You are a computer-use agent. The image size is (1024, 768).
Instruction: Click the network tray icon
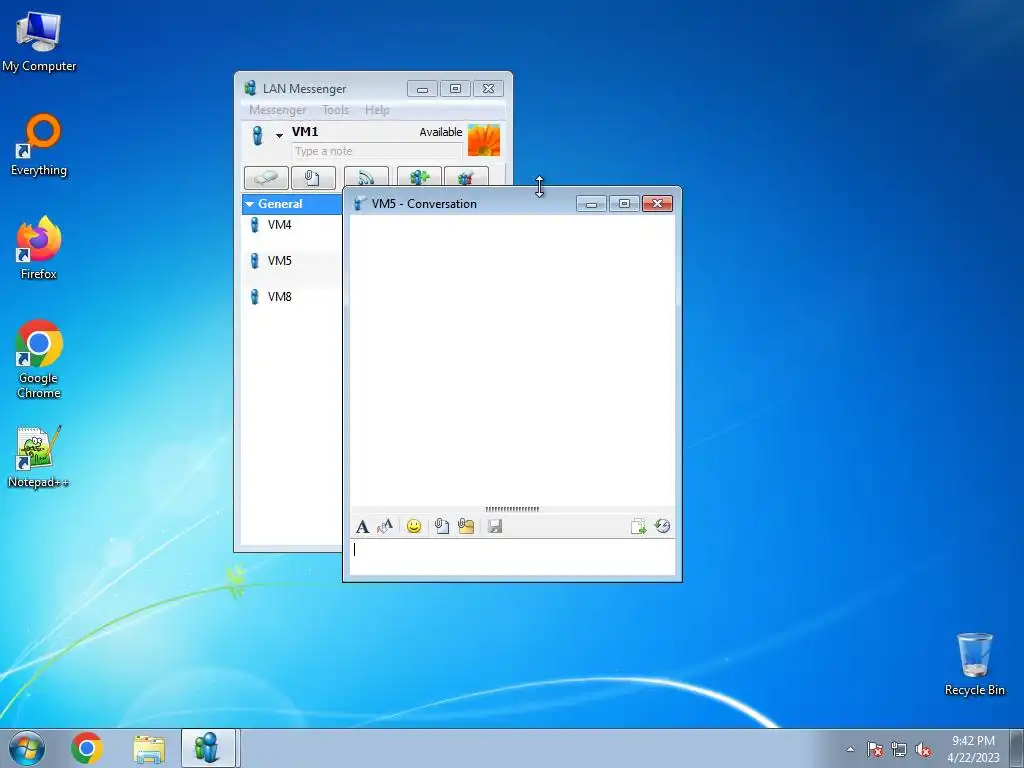coord(899,749)
